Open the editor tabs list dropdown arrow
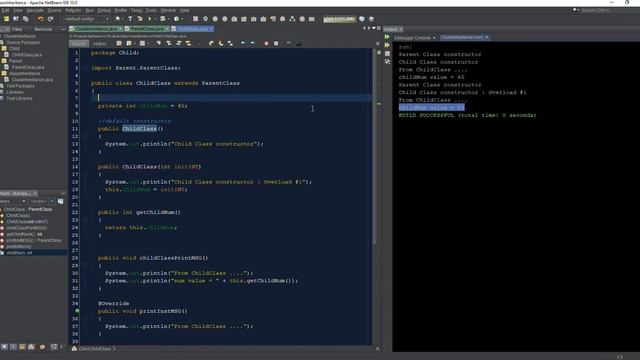Image resolution: width=640 pixels, height=360 pixels. pyautogui.click(x=374, y=29)
